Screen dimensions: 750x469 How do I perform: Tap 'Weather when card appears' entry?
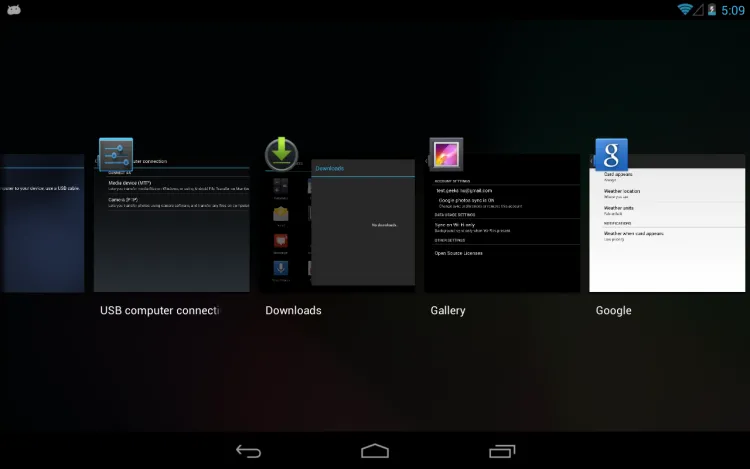tap(633, 236)
